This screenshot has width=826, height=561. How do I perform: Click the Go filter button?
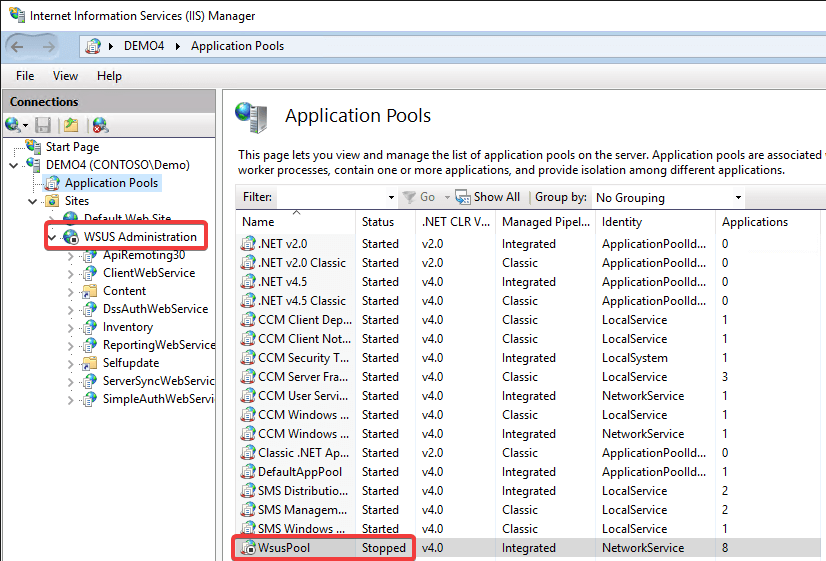coord(419,197)
